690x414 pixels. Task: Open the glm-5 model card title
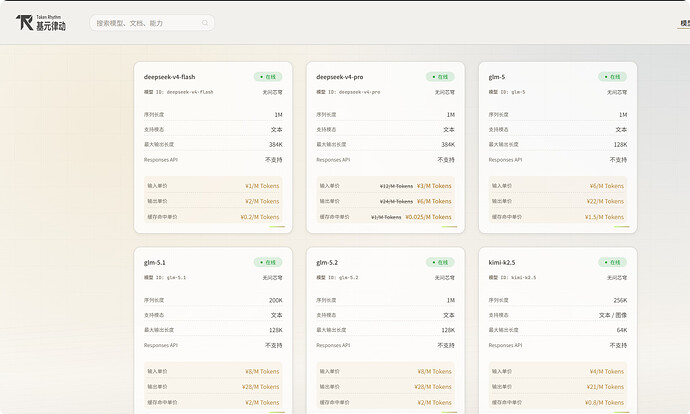[x=497, y=77]
